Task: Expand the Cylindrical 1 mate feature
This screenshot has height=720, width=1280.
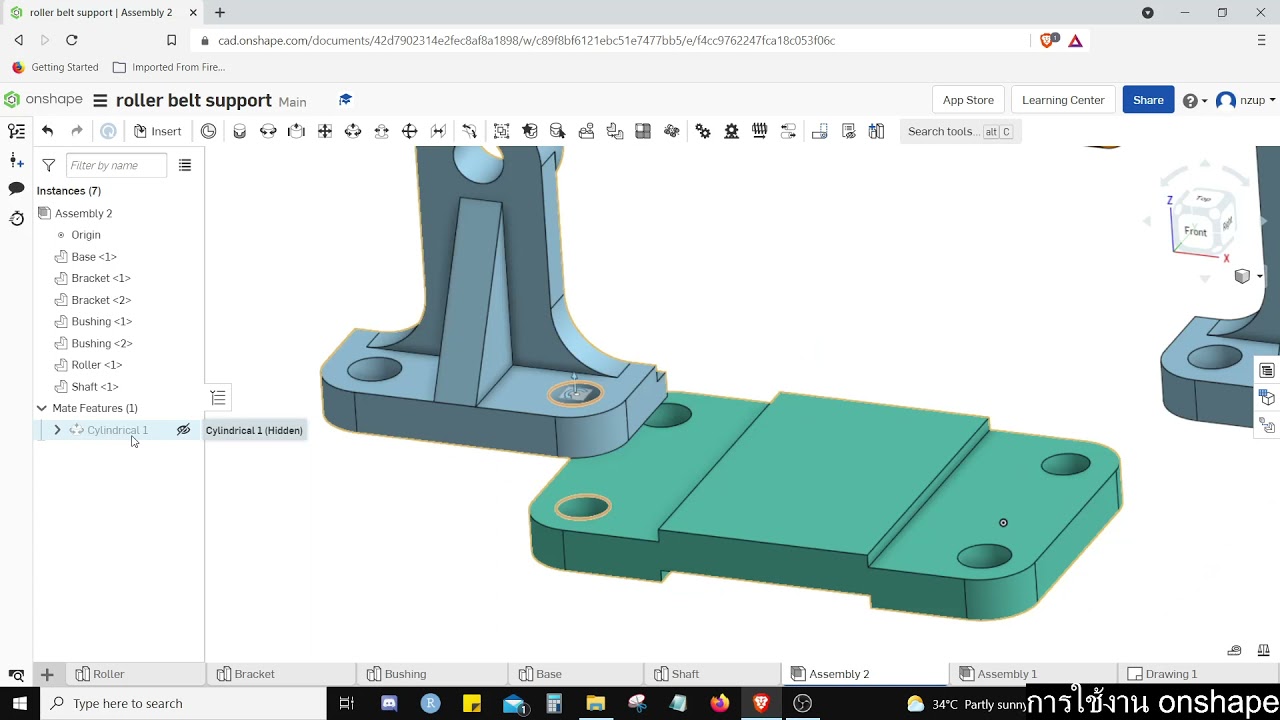Action: 57,430
